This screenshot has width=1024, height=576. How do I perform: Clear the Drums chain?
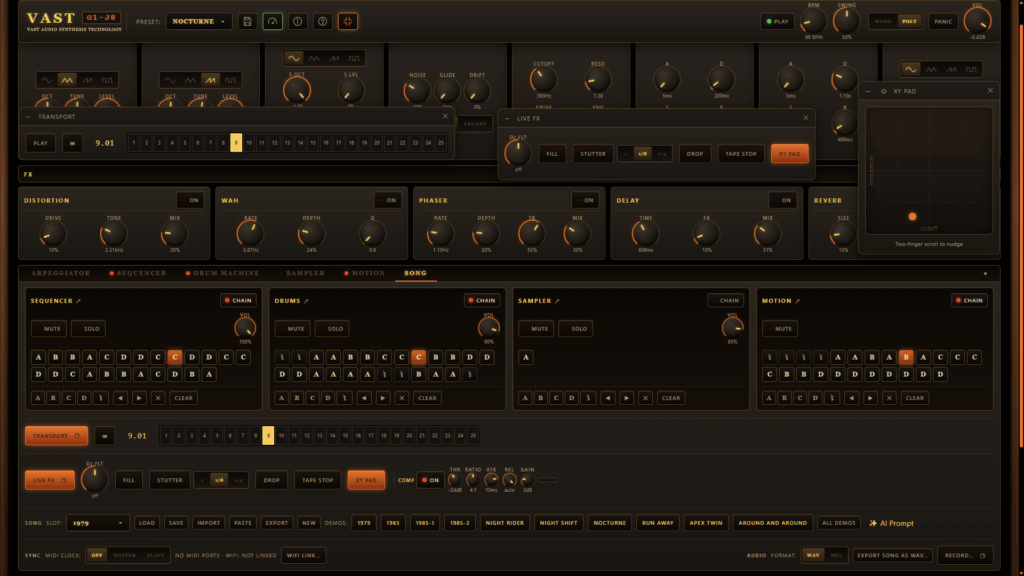click(427, 398)
